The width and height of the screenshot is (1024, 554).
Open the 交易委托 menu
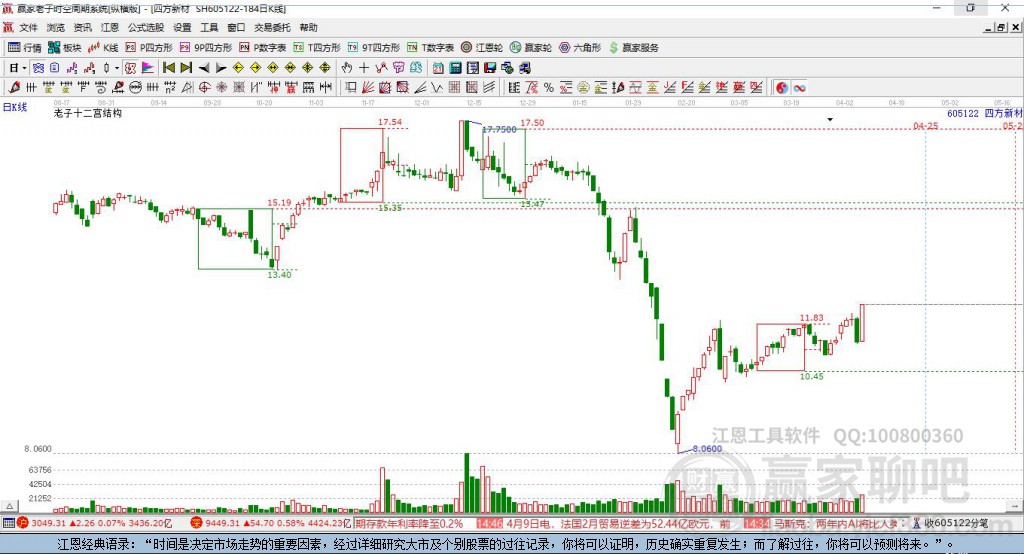point(272,27)
